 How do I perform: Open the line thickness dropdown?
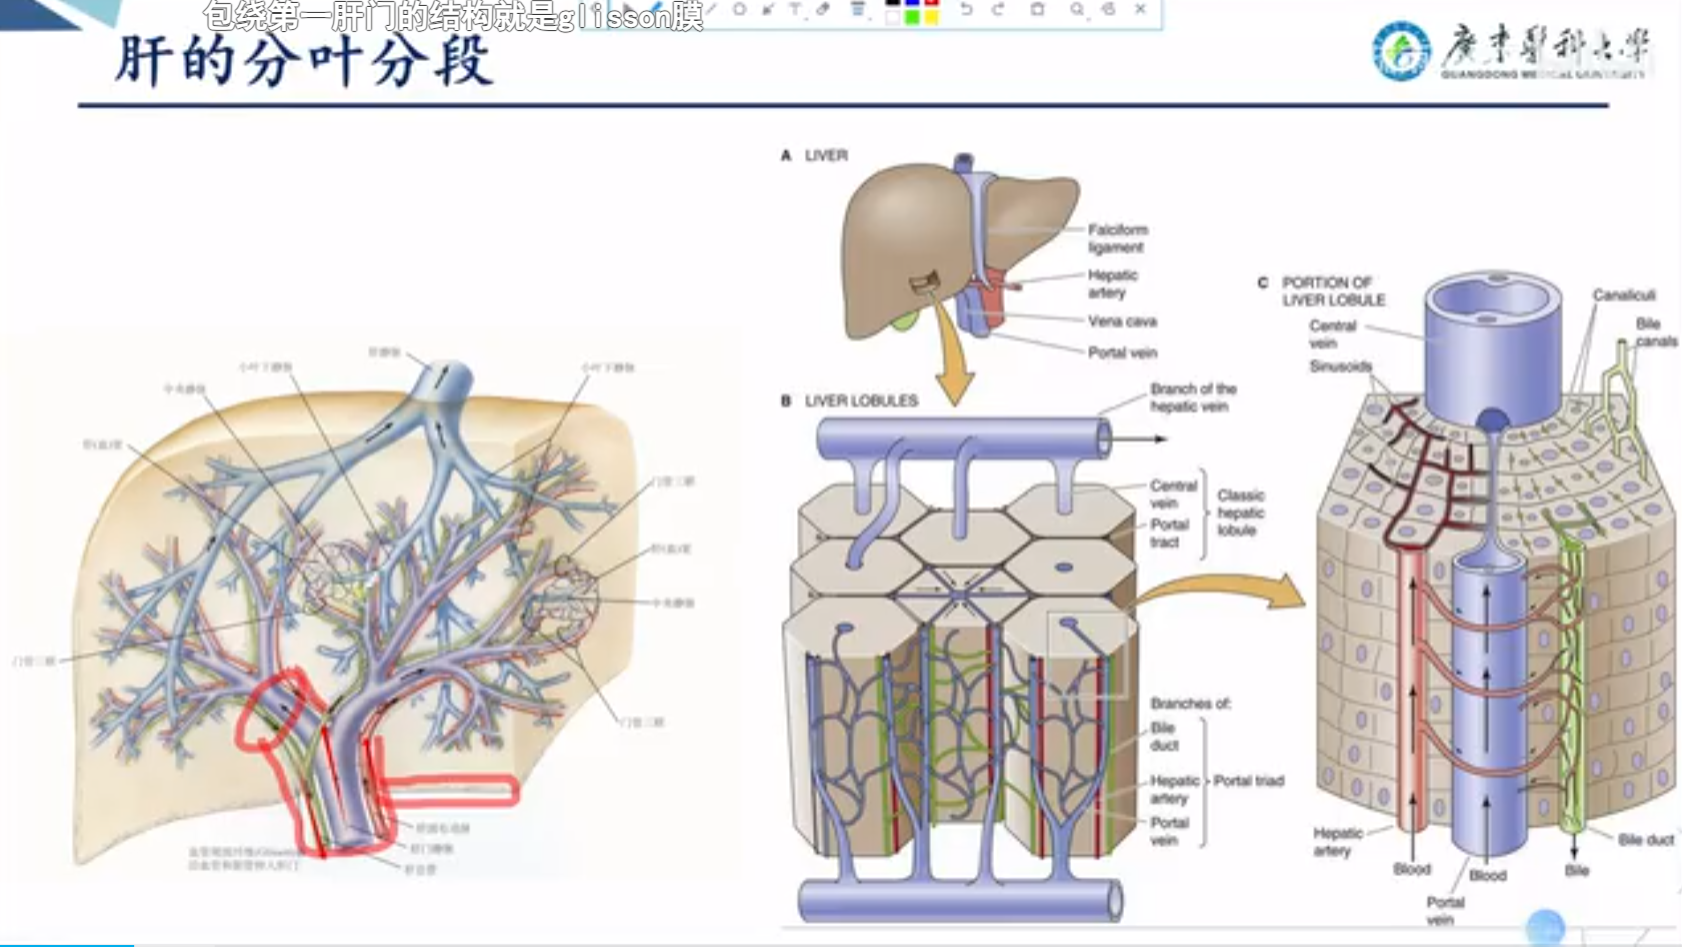coord(858,9)
